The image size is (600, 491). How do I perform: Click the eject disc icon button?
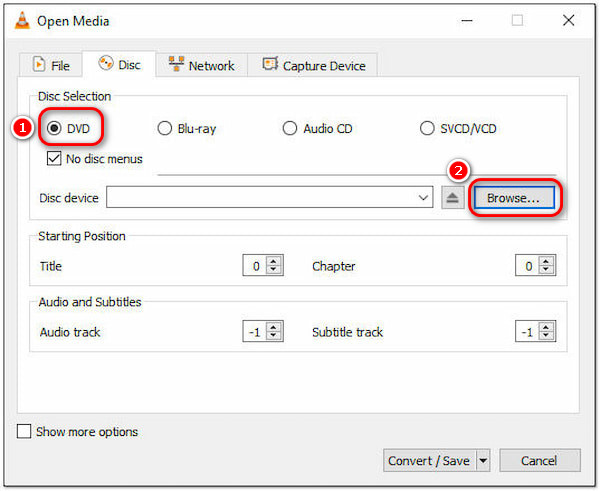click(452, 198)
